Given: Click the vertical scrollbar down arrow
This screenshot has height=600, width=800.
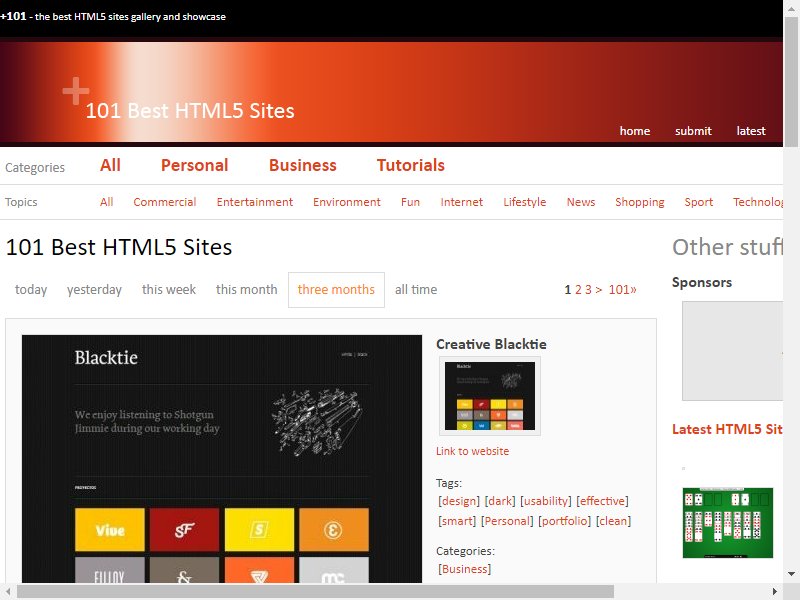Looking at the screenshot, I should tap(791, 573).
